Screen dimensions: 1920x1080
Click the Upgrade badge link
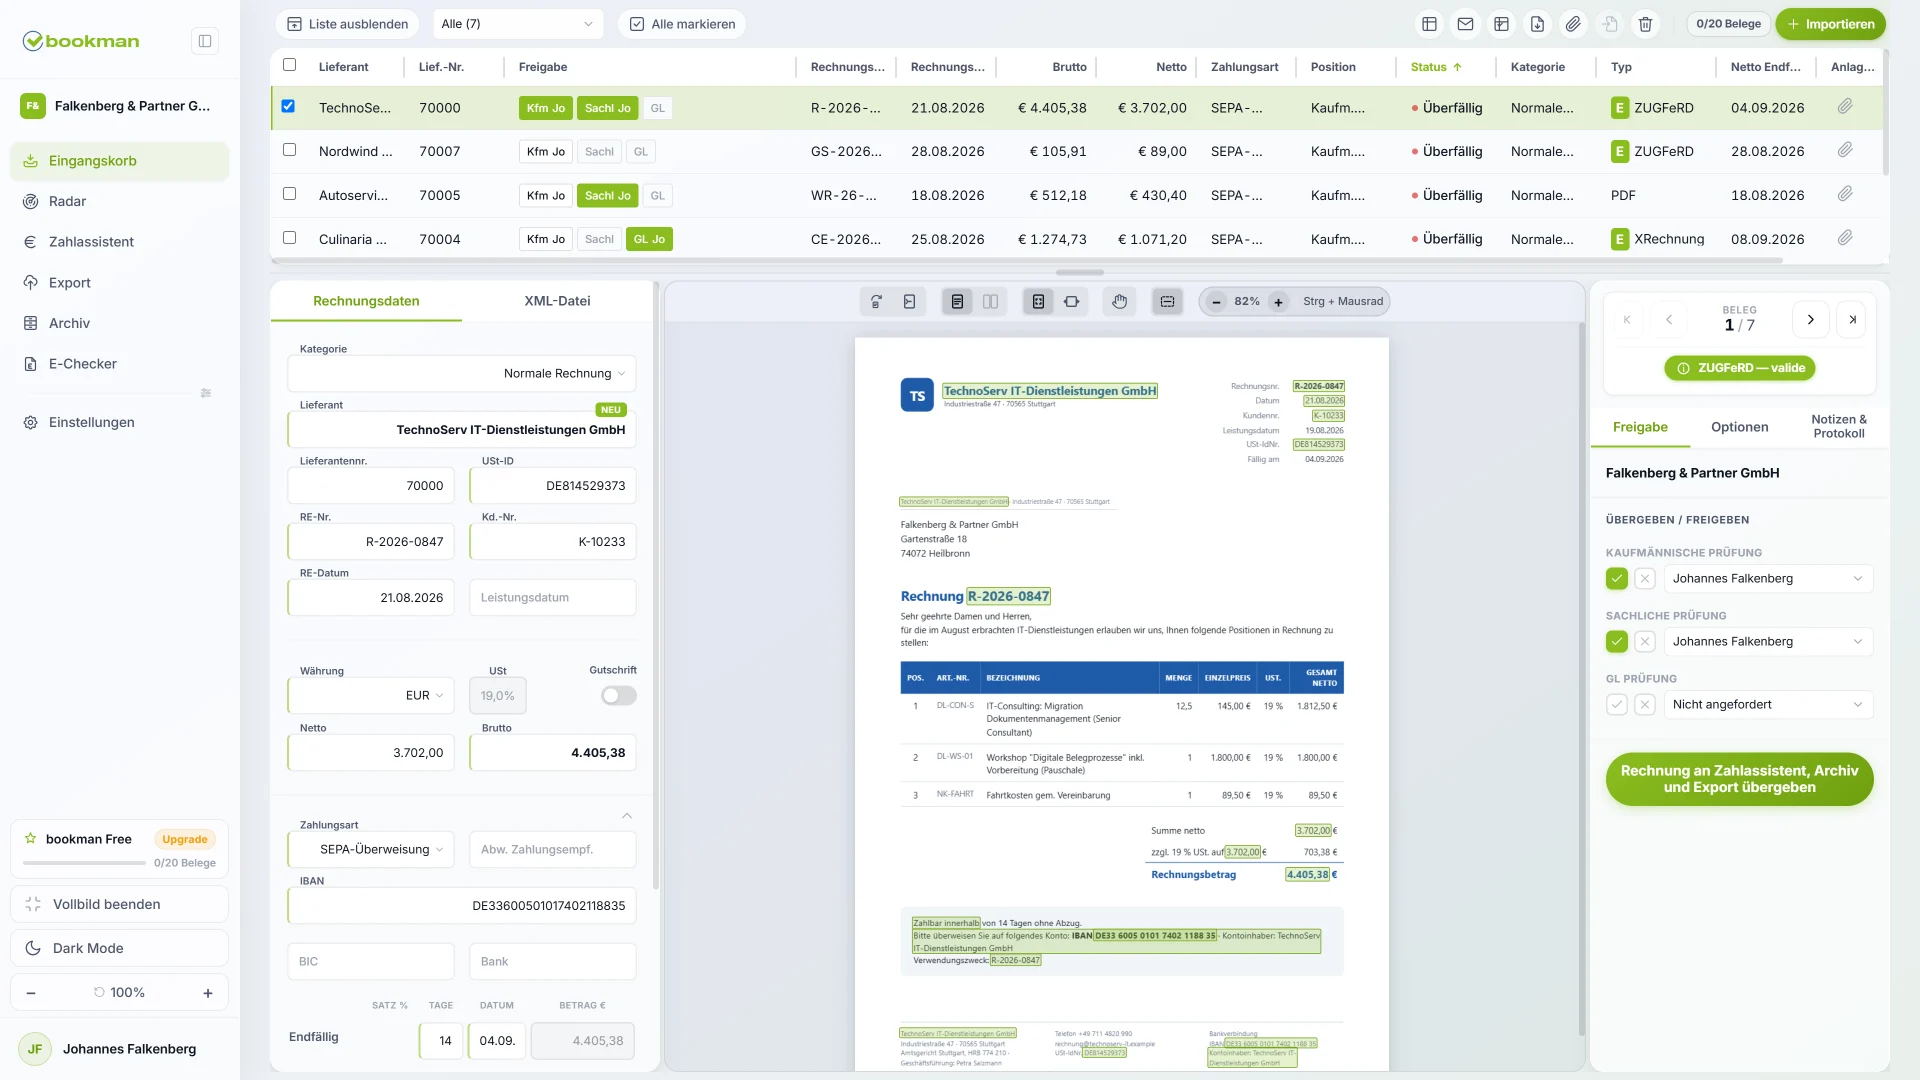click(185, 840)
